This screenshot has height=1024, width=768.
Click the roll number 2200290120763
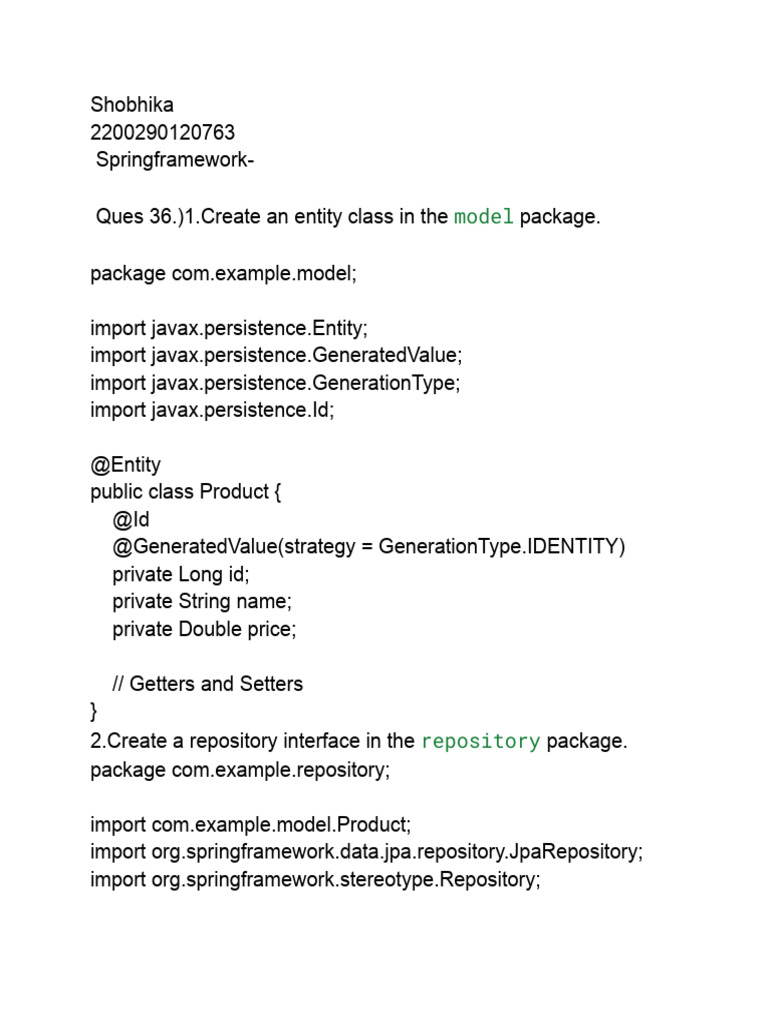163,133
